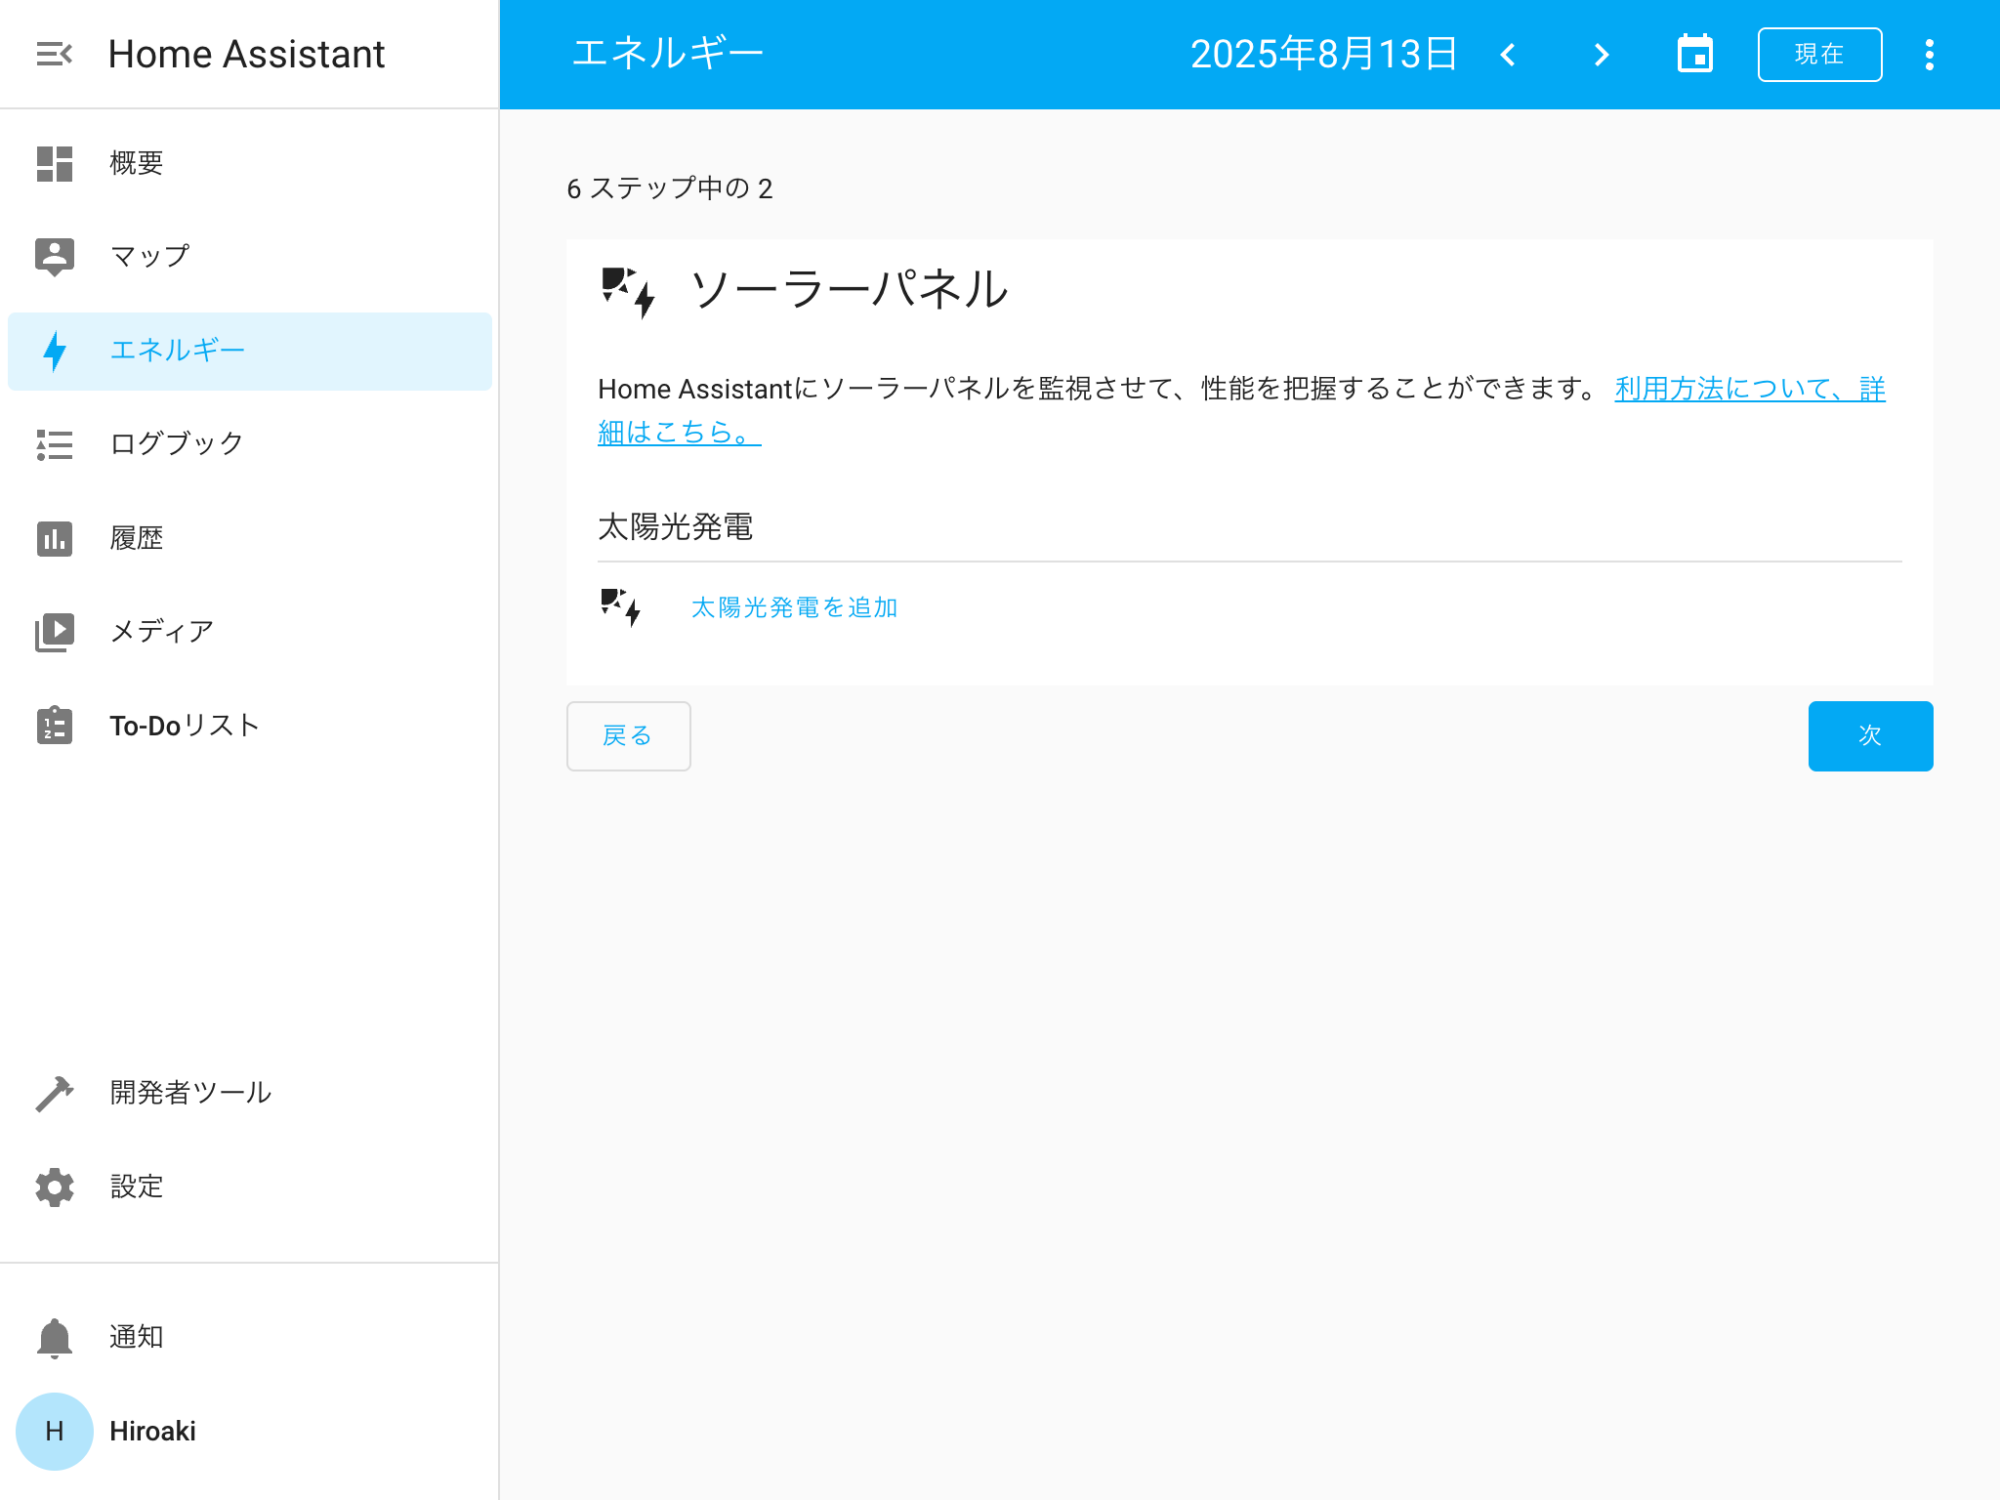Click the 設定 gear icon
The height and width of the screenshot is (1500, 2000).
(54, 1187)
